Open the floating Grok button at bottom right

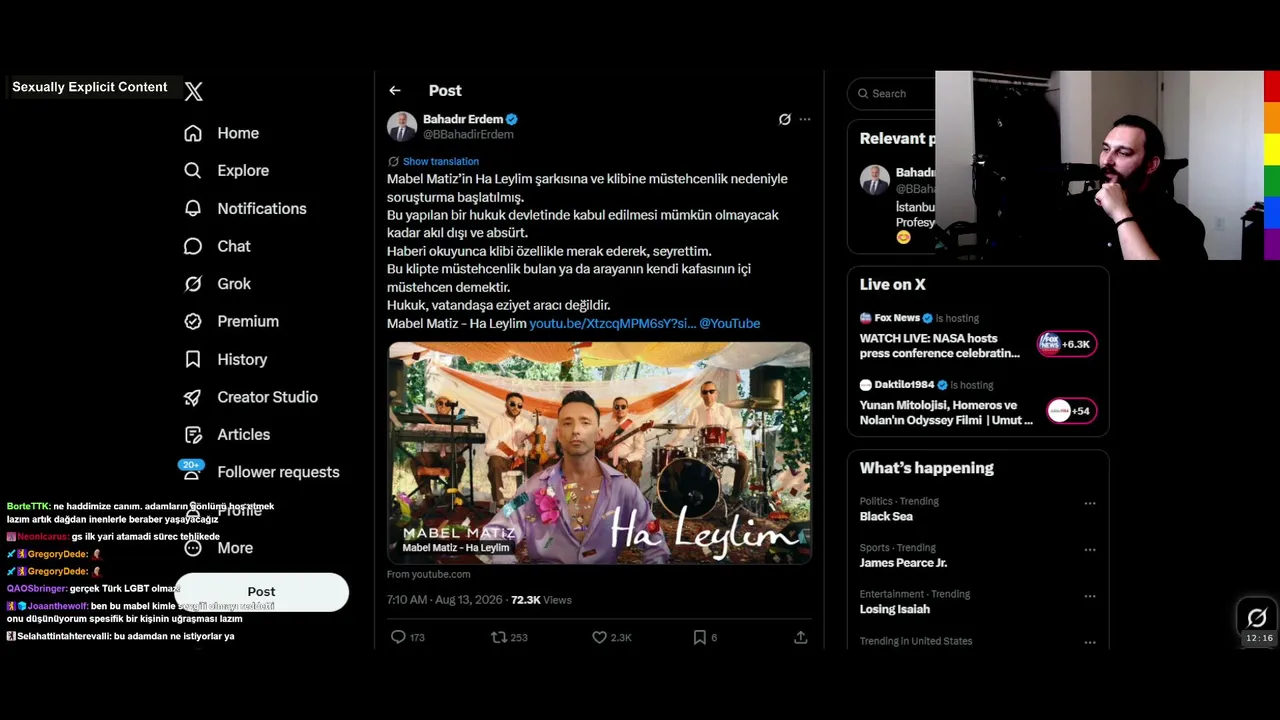click(x=1257, y=617)
